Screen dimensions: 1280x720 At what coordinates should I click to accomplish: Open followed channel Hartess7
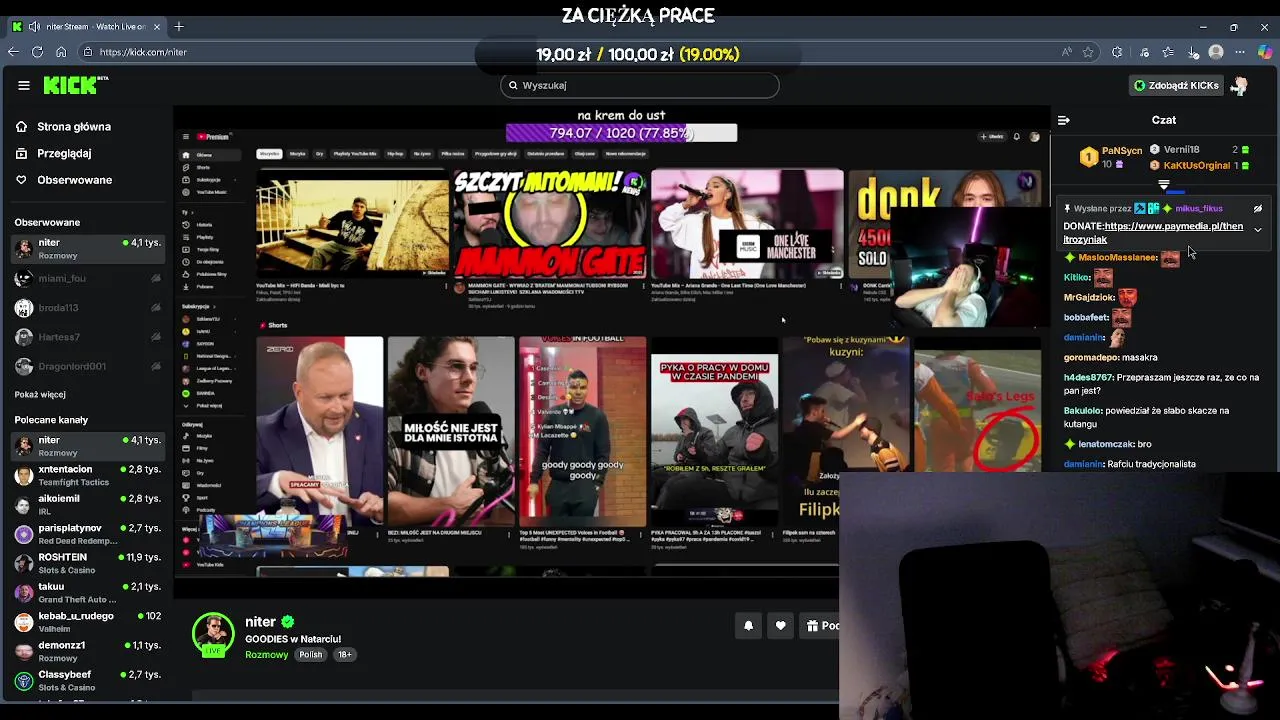pyautogui.click(x=87, y=337)
